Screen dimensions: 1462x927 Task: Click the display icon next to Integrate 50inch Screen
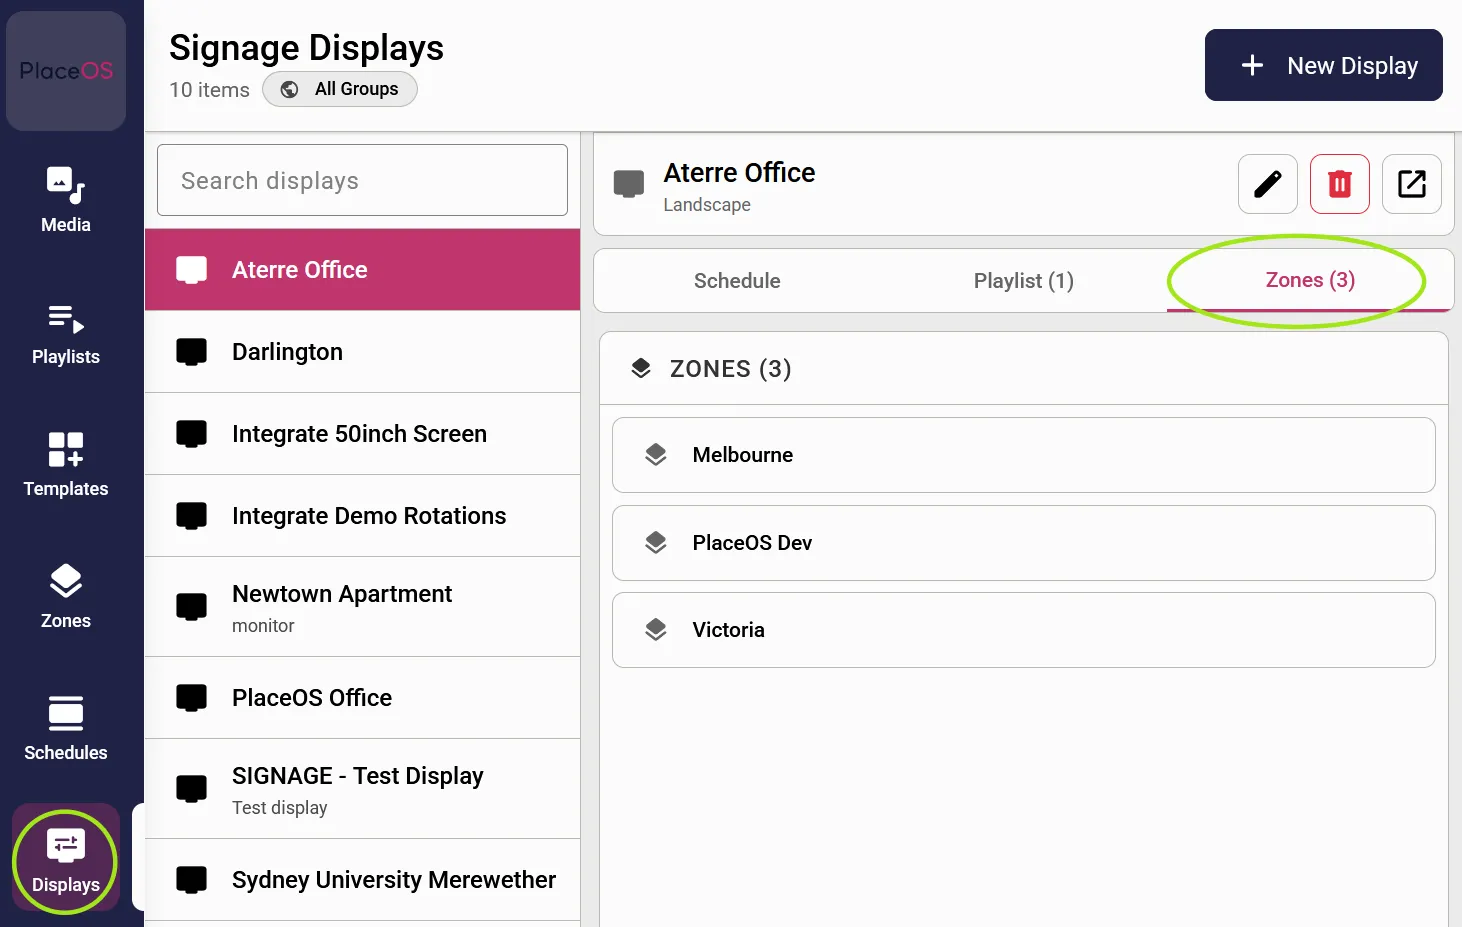[192, 434]
